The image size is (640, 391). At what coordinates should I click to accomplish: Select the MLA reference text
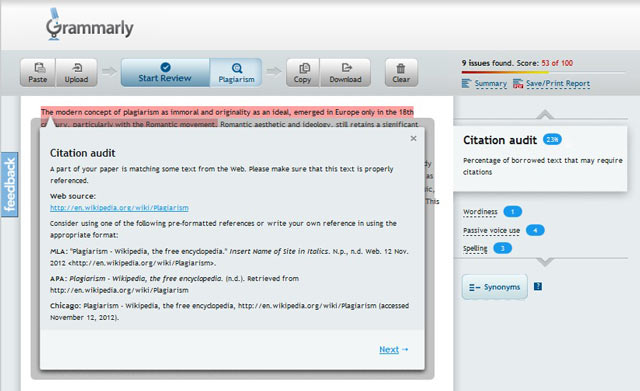229,257
